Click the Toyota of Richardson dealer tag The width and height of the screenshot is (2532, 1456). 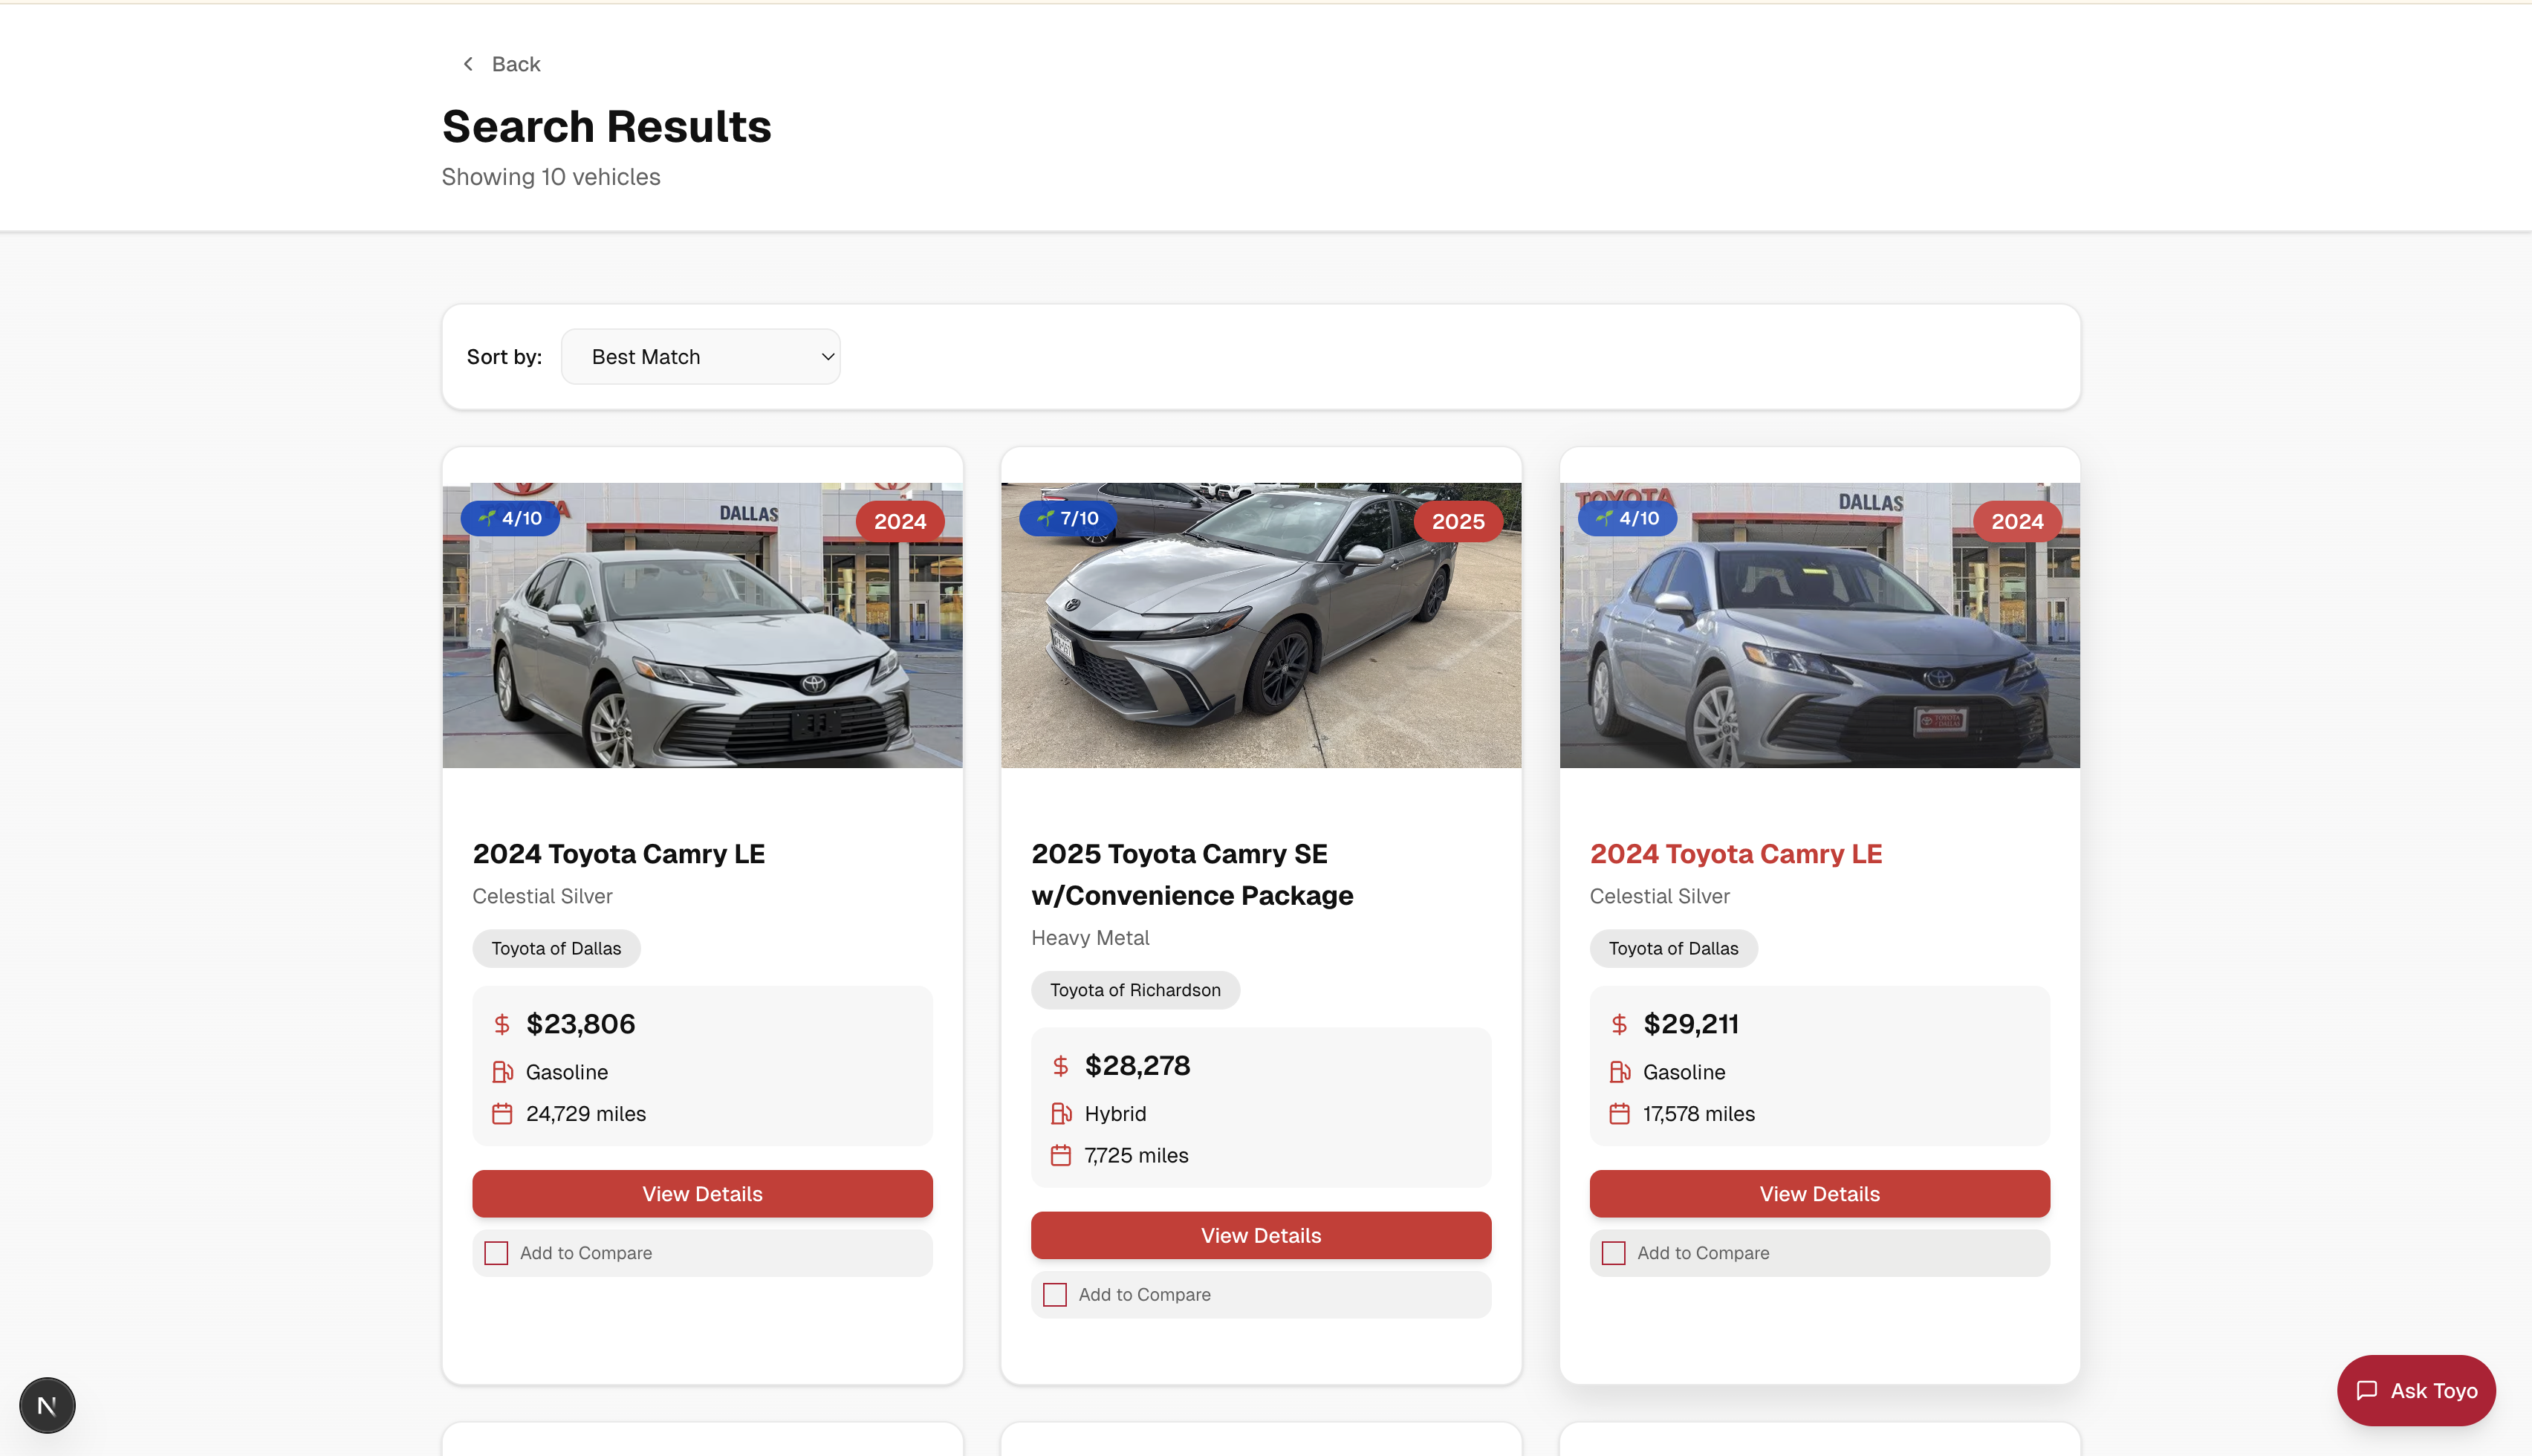pyautogui.click(x=1135, y=990)
